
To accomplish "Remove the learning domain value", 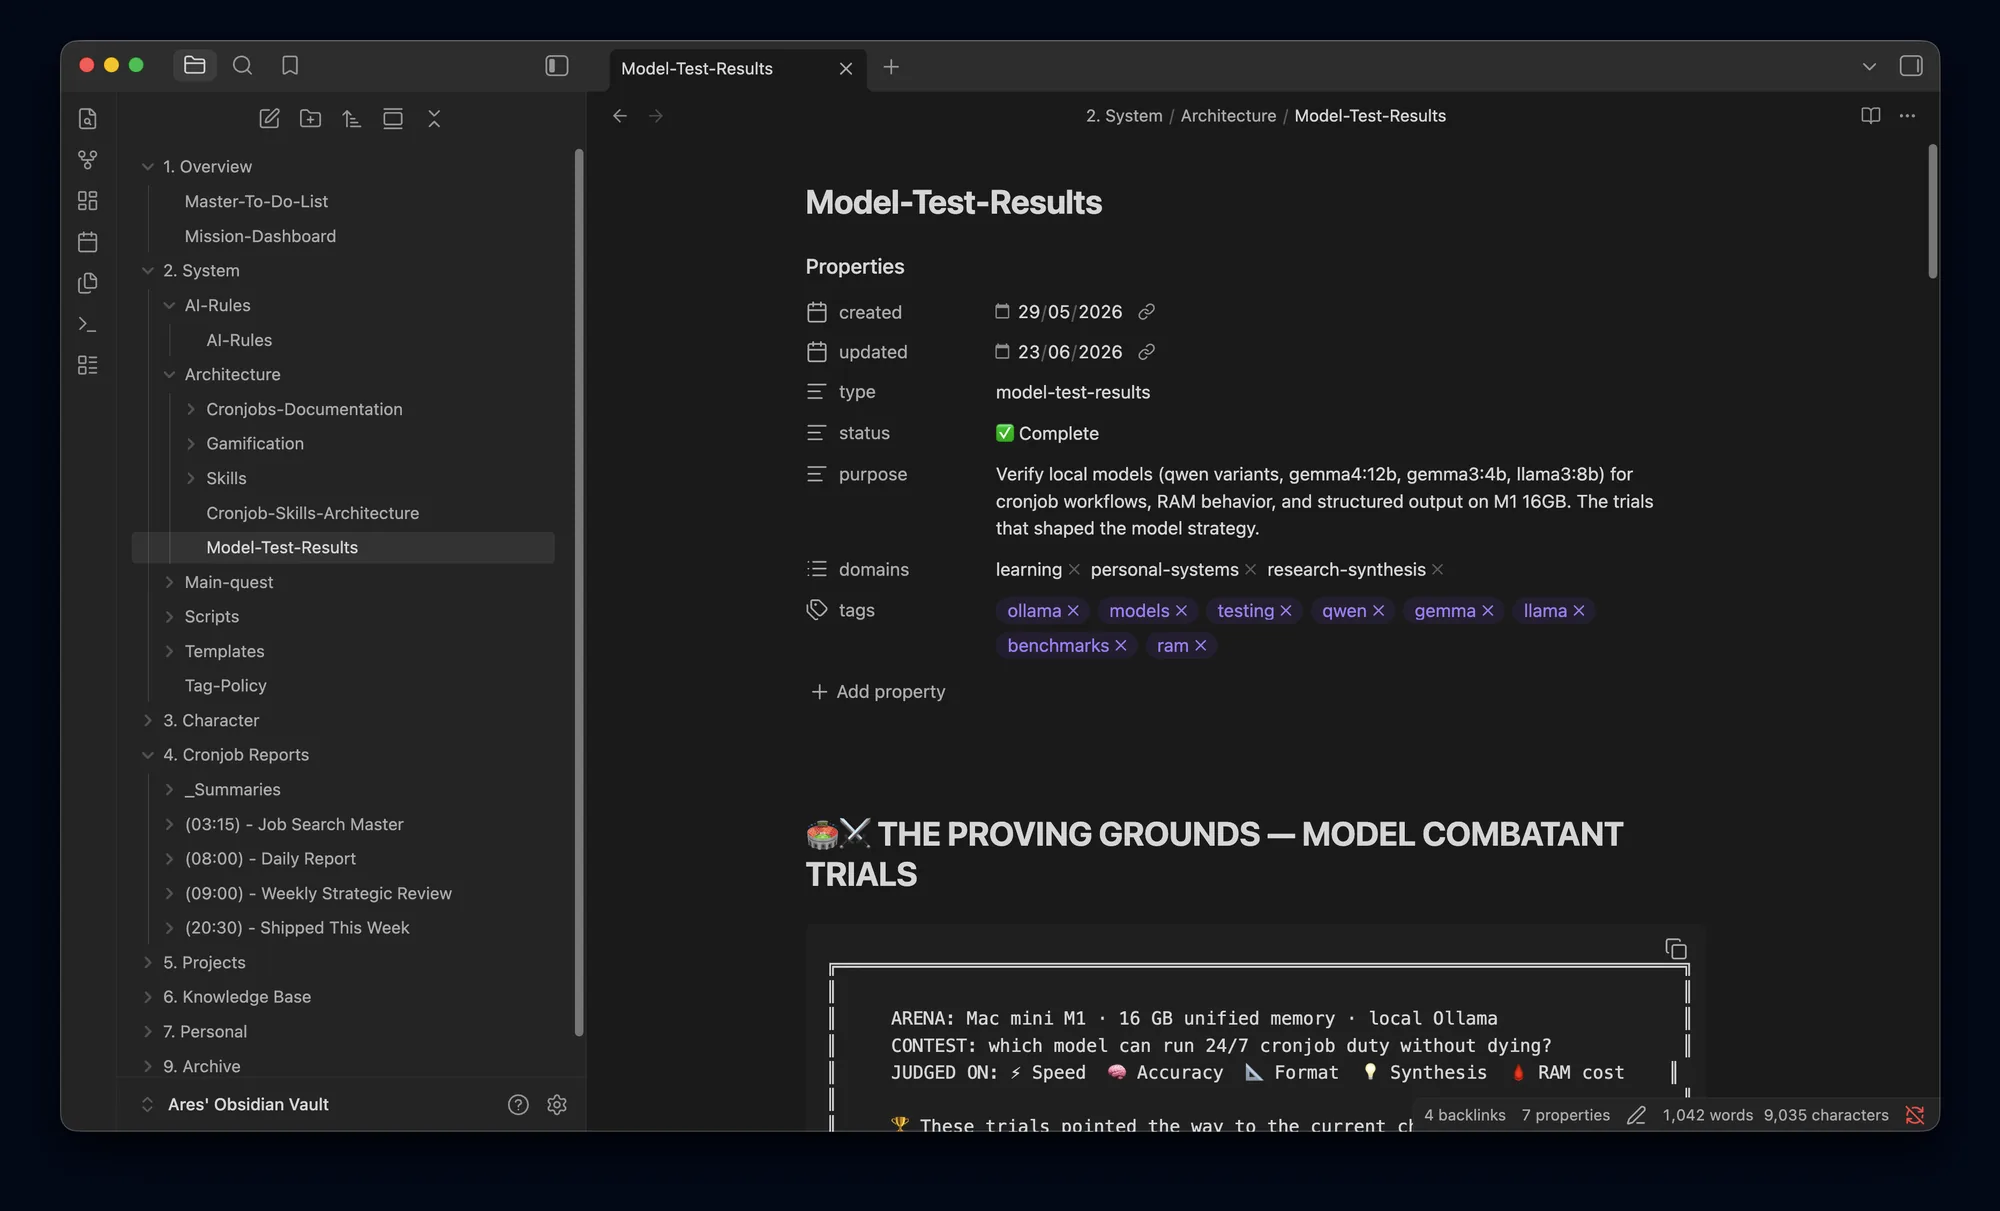I will point(1074,569).
